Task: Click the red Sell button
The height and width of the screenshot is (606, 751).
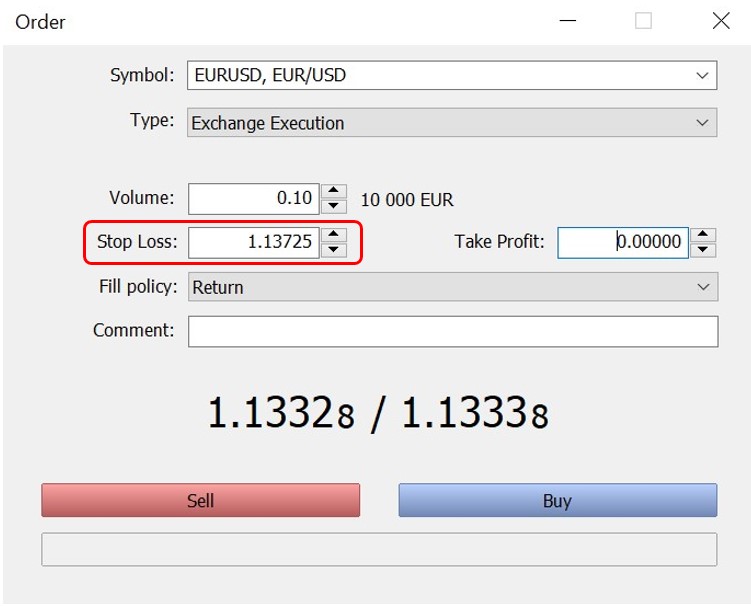Action: tap(200, 500)
